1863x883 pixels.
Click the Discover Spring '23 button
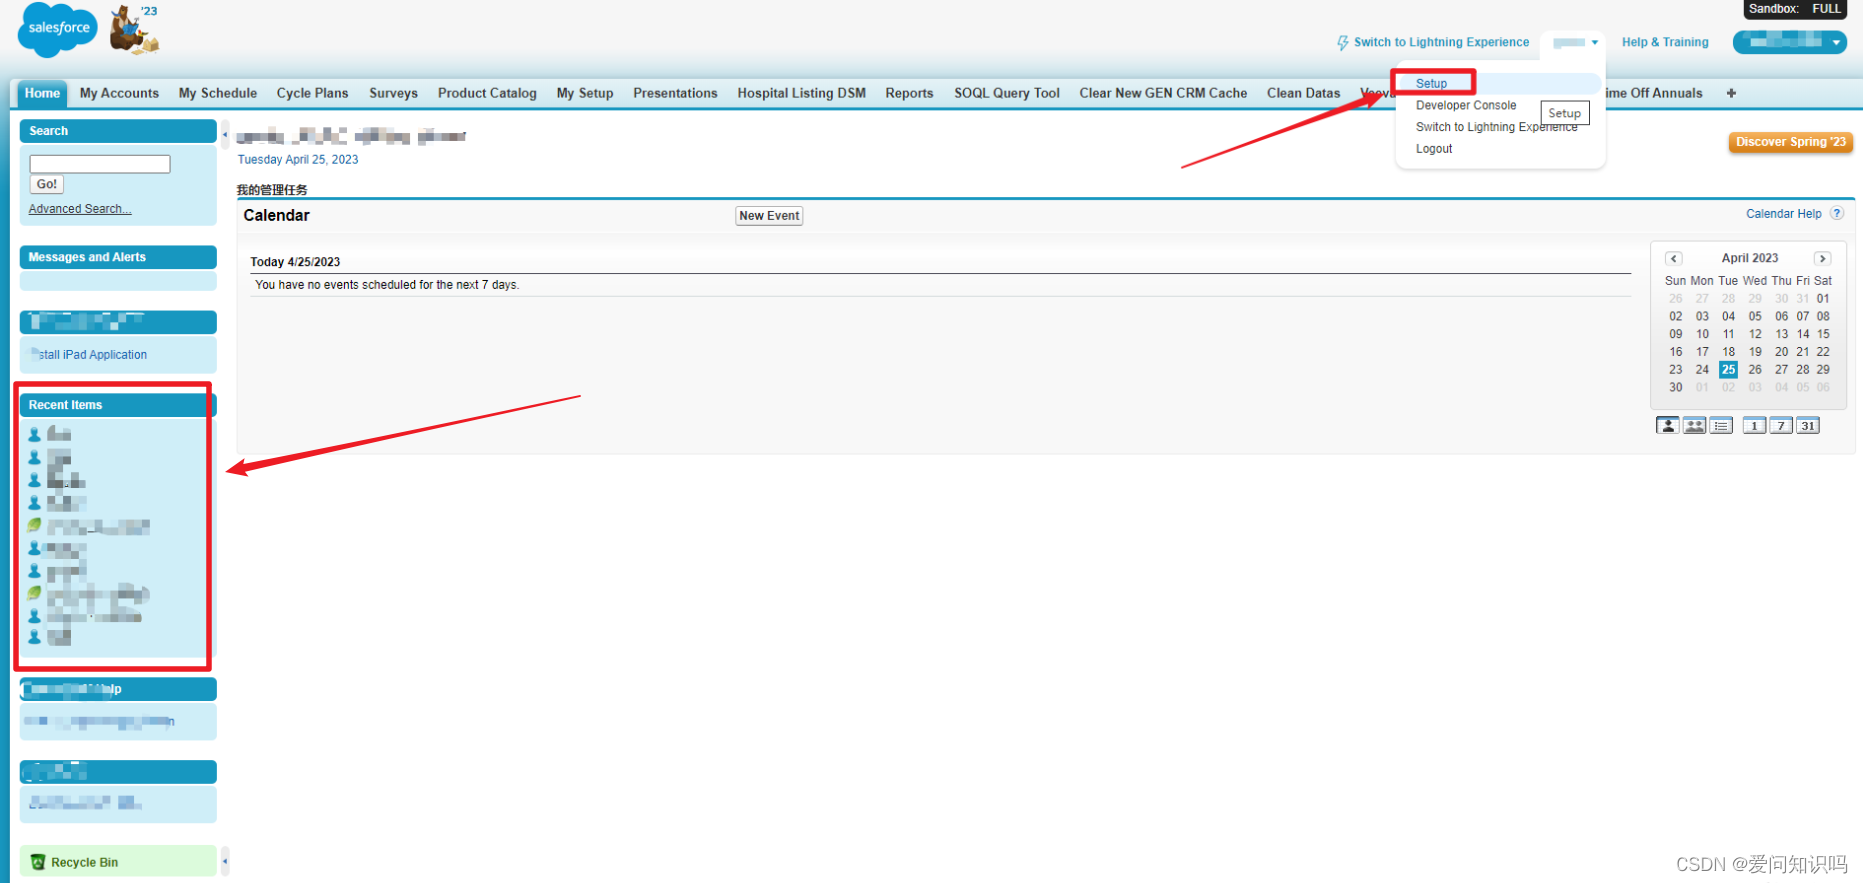click(1790, 142)
